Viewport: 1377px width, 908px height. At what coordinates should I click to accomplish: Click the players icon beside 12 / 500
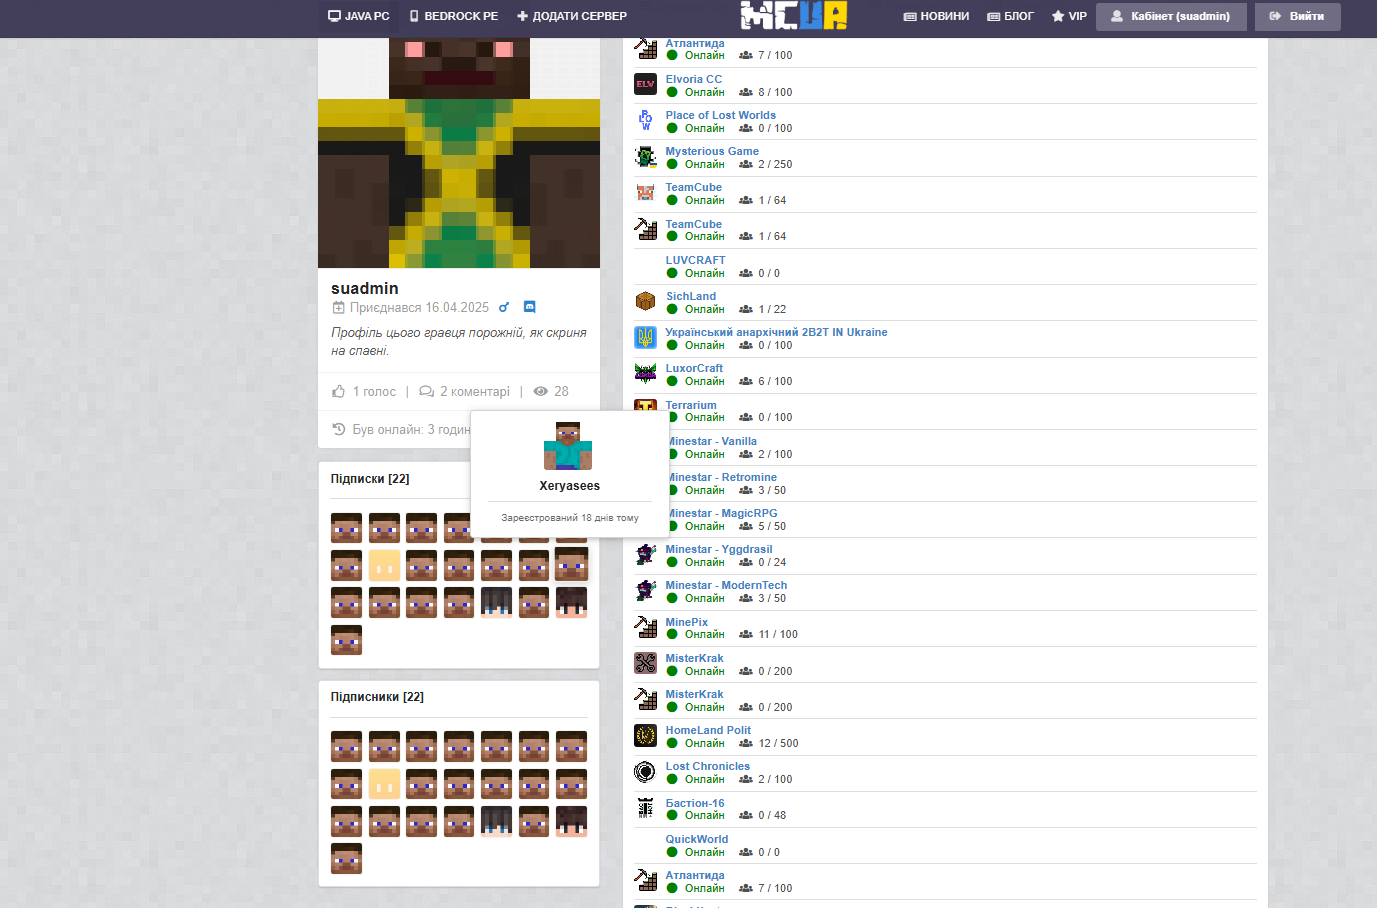[745, 743]
